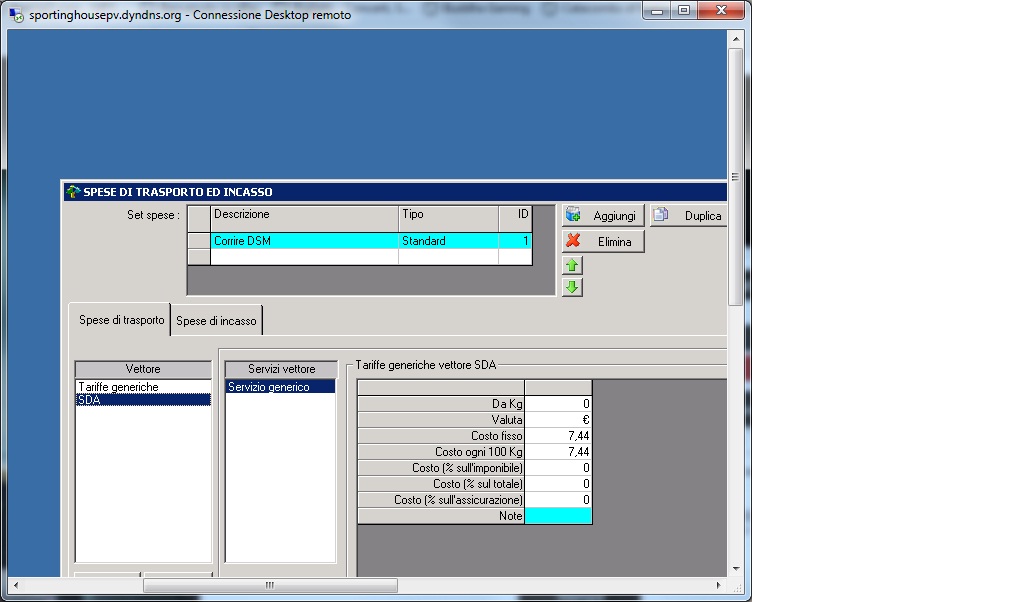1015x602 pixels.
Task: Click the Vettore list header
Action: coord(143,369)
